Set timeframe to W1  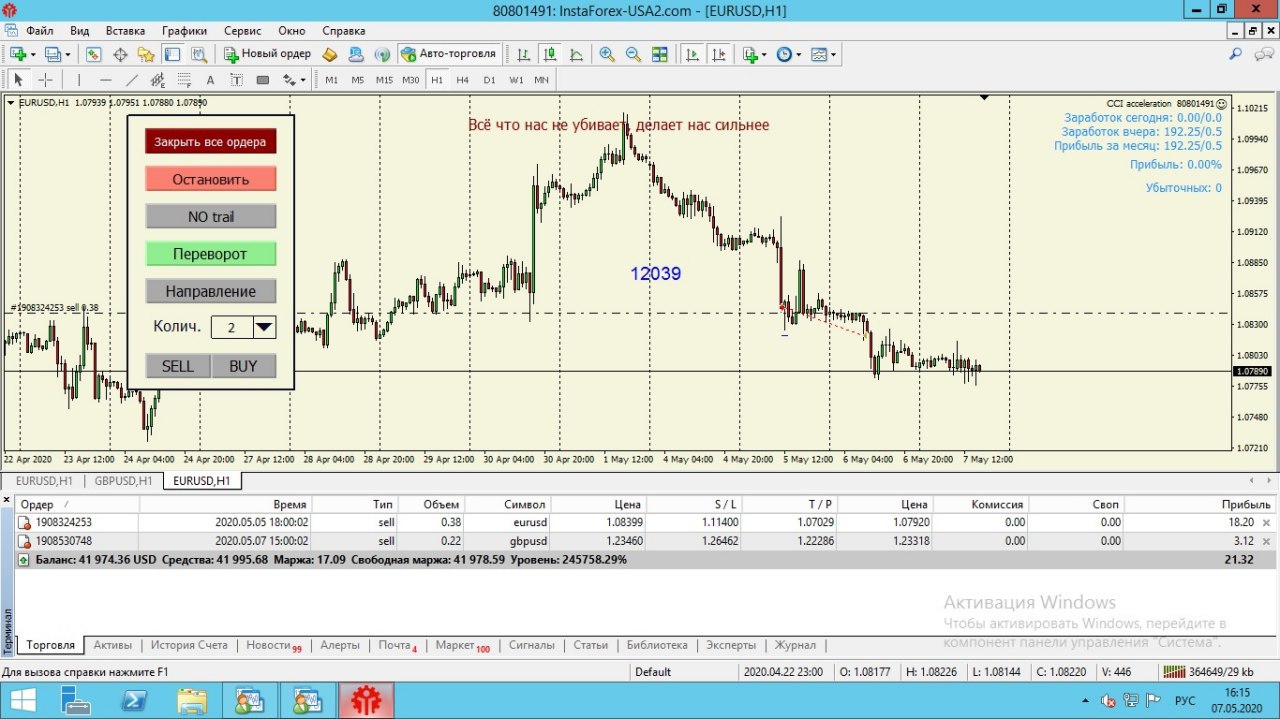(x=515, y=80)
